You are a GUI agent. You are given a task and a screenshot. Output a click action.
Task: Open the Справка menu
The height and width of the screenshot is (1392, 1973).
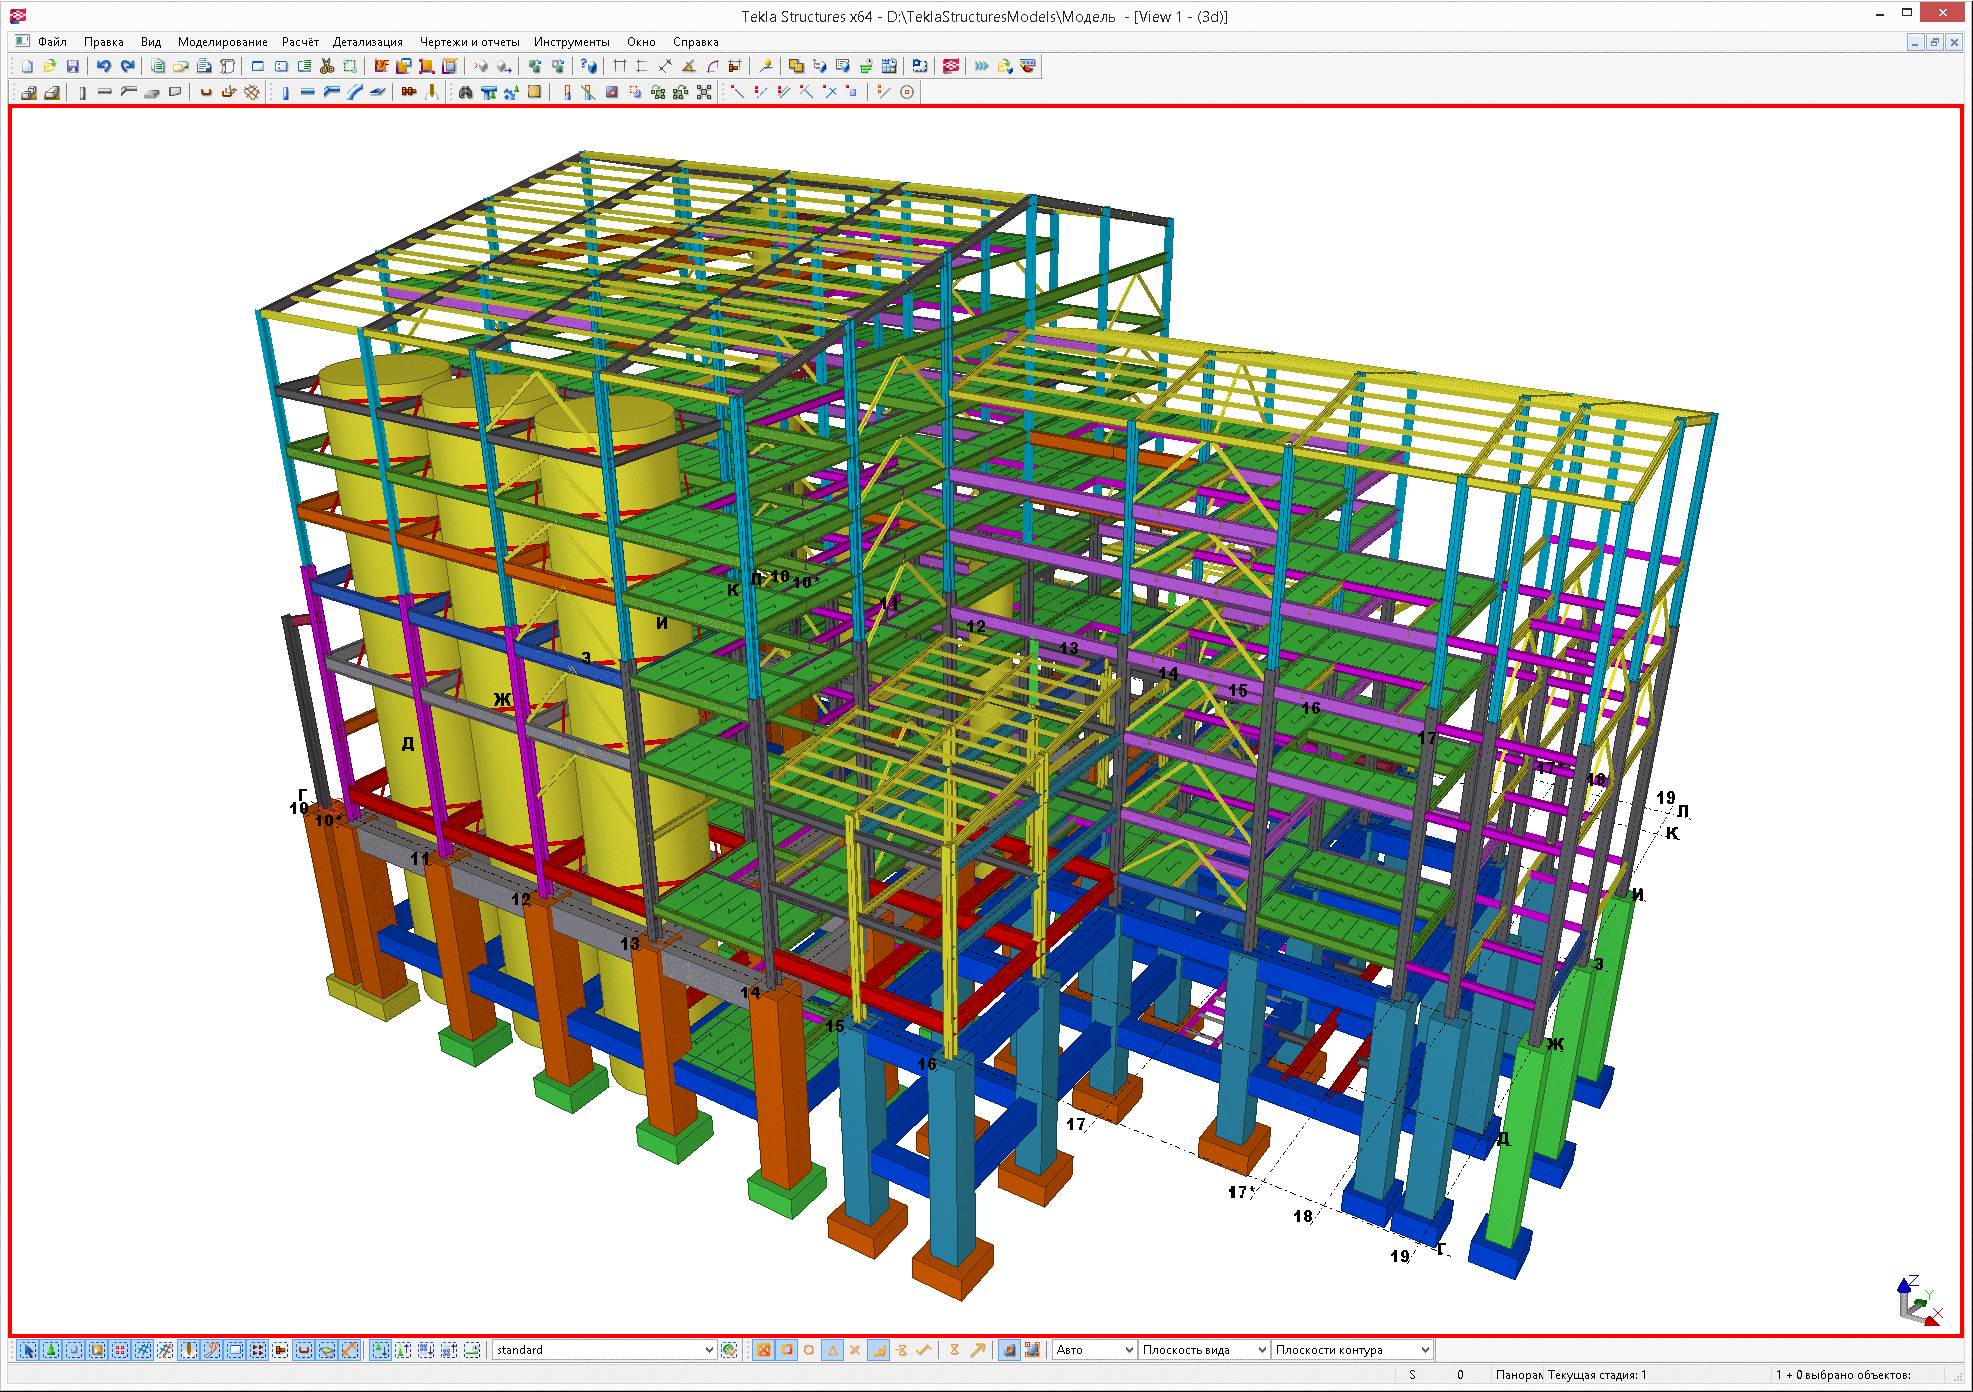click(695, 42)
